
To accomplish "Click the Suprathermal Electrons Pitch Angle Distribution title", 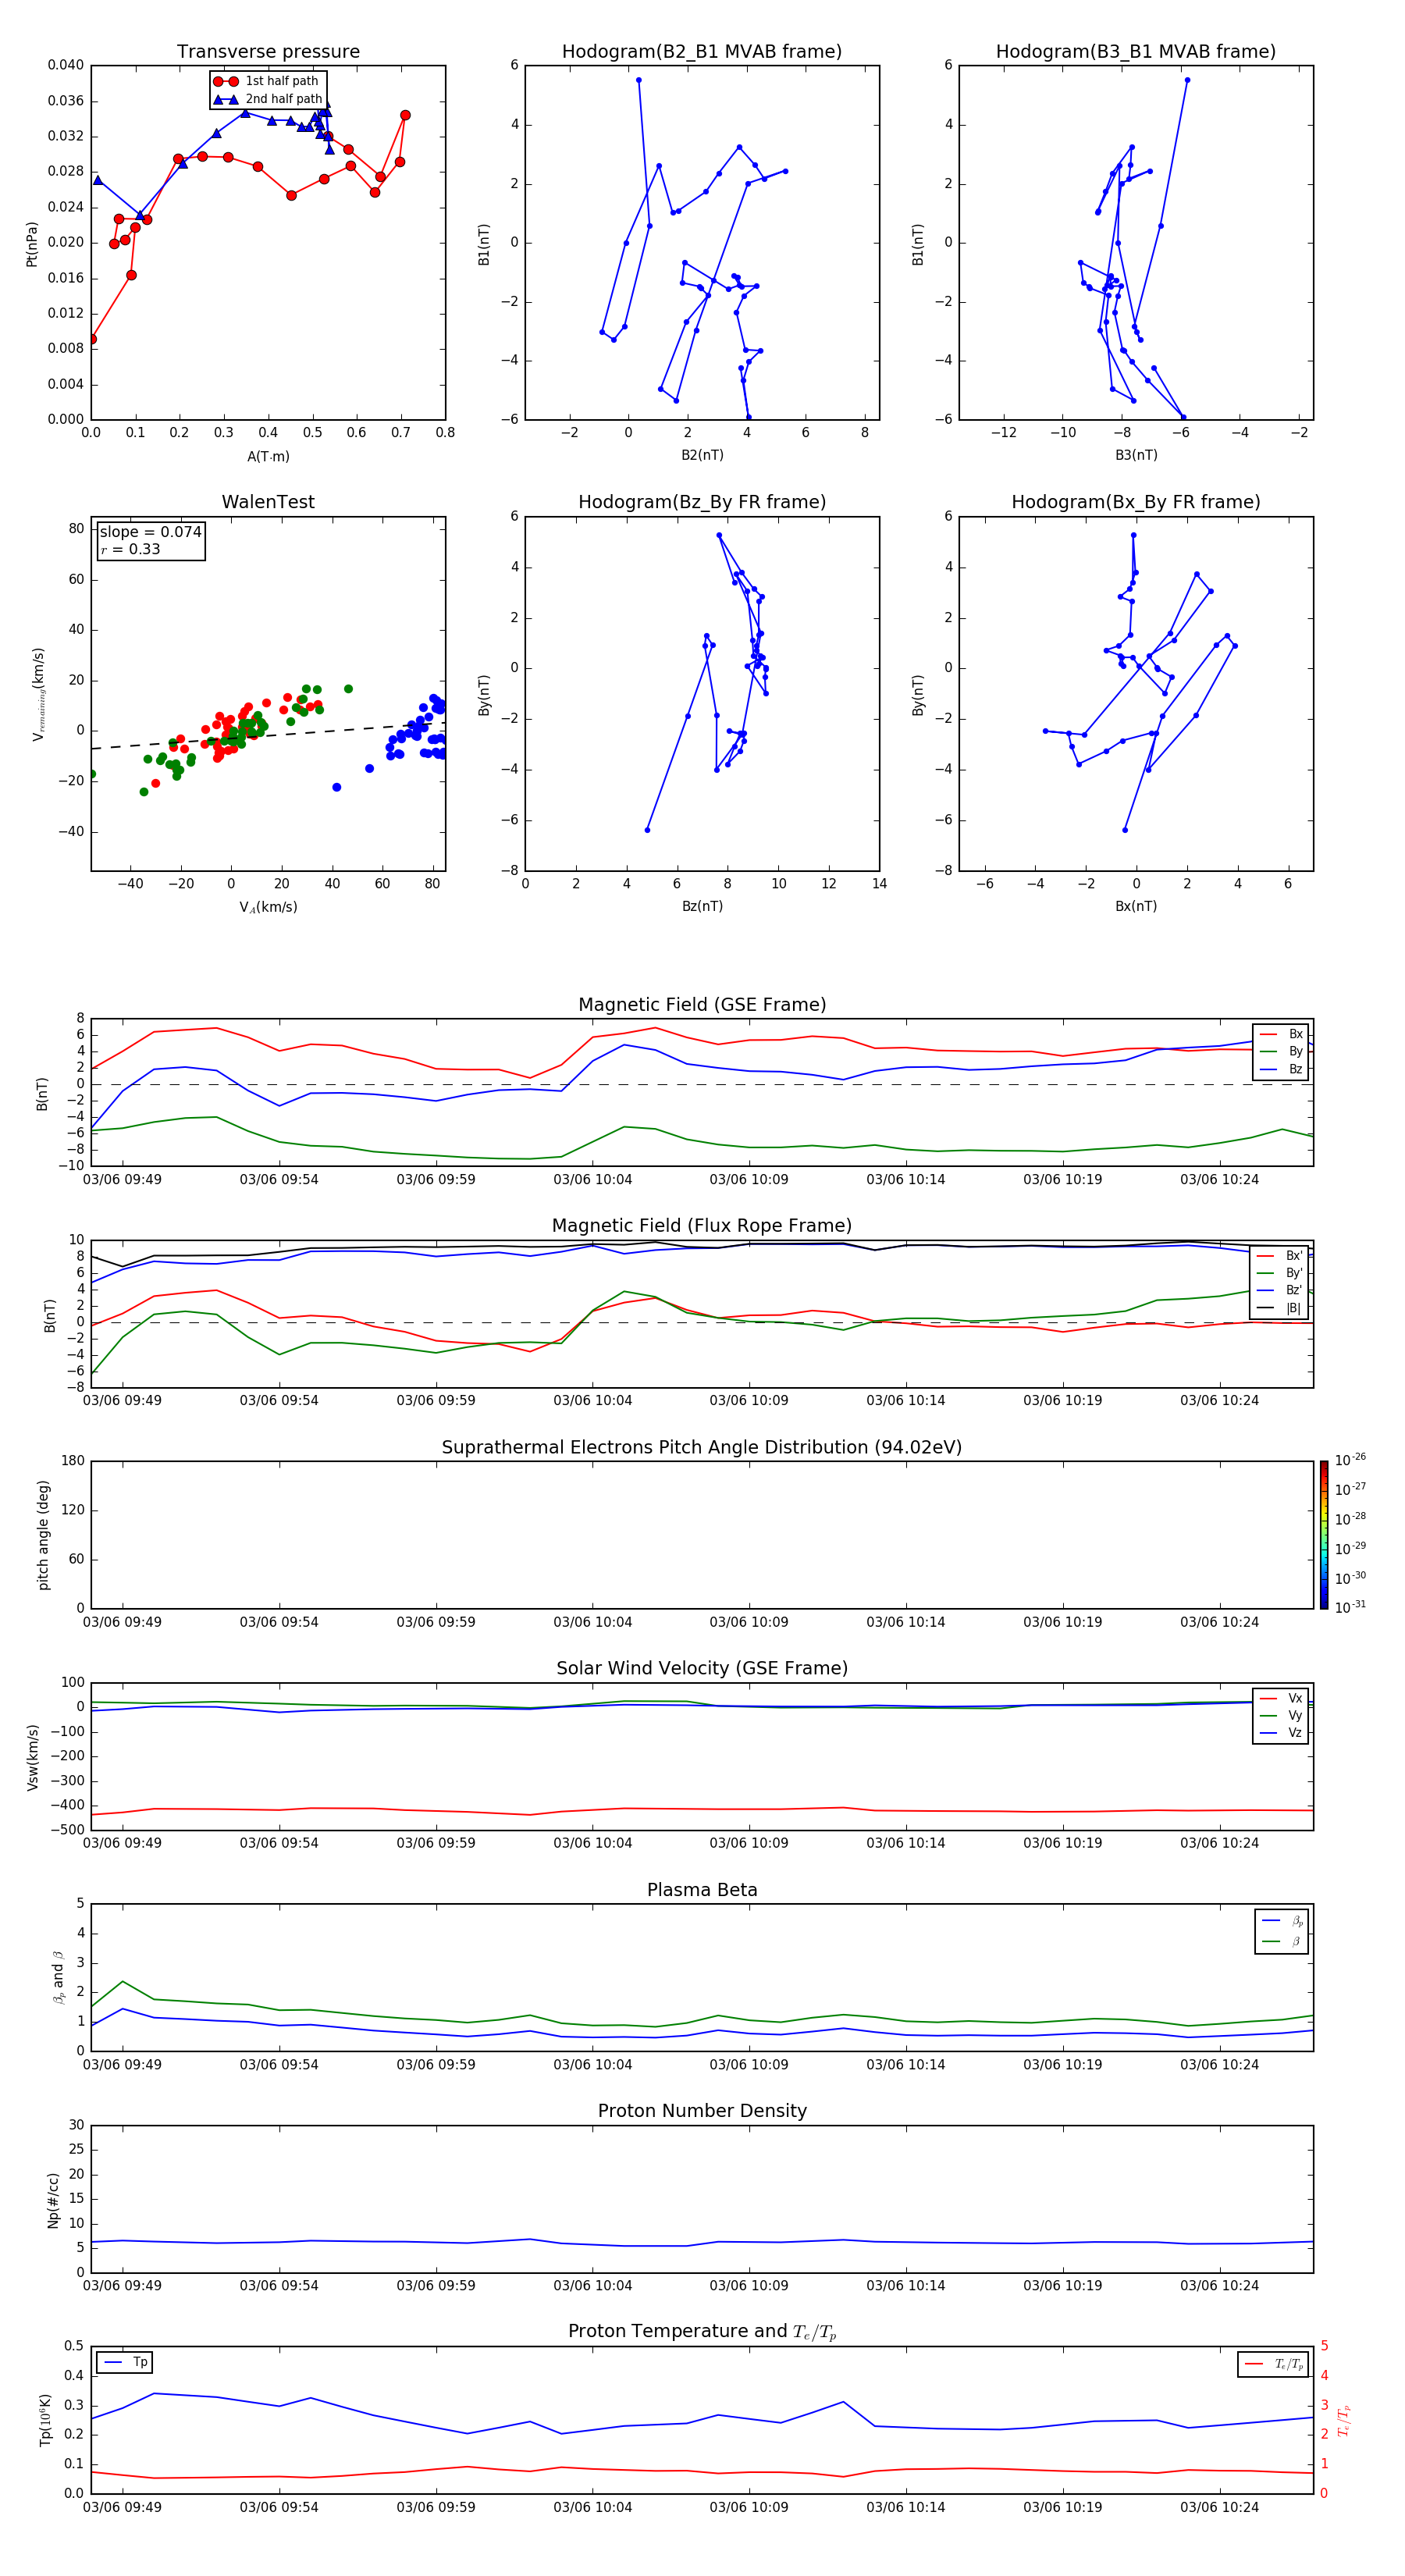I will [x=702, y=1448].
